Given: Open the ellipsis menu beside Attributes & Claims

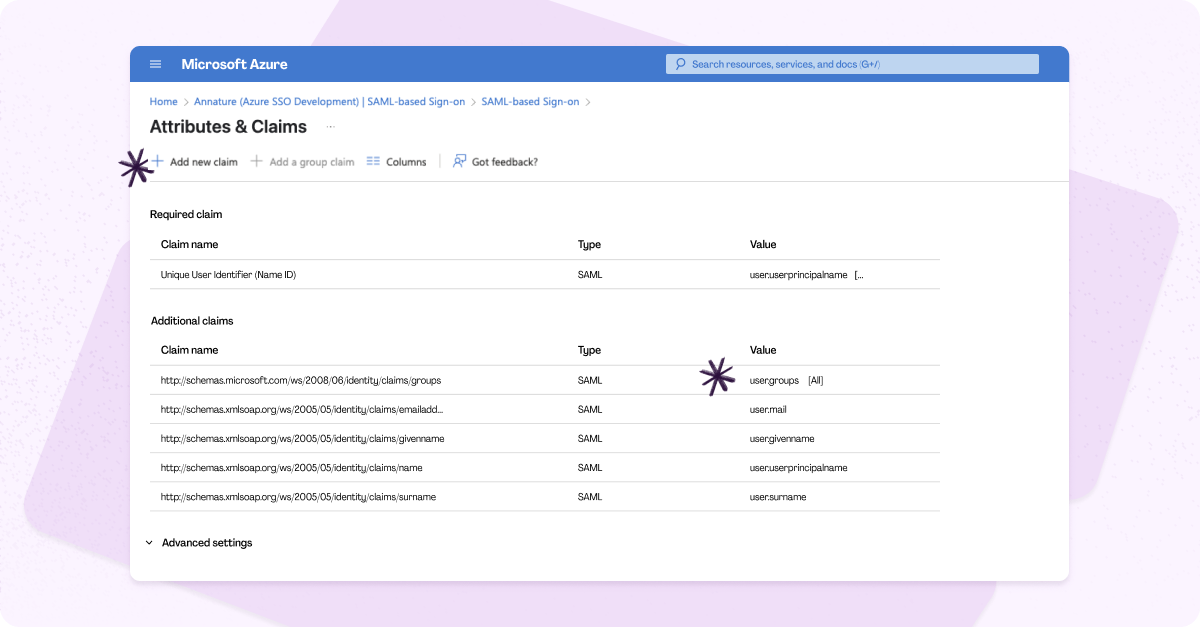Looking at the screenshot, I should click(x=331, y=127).
